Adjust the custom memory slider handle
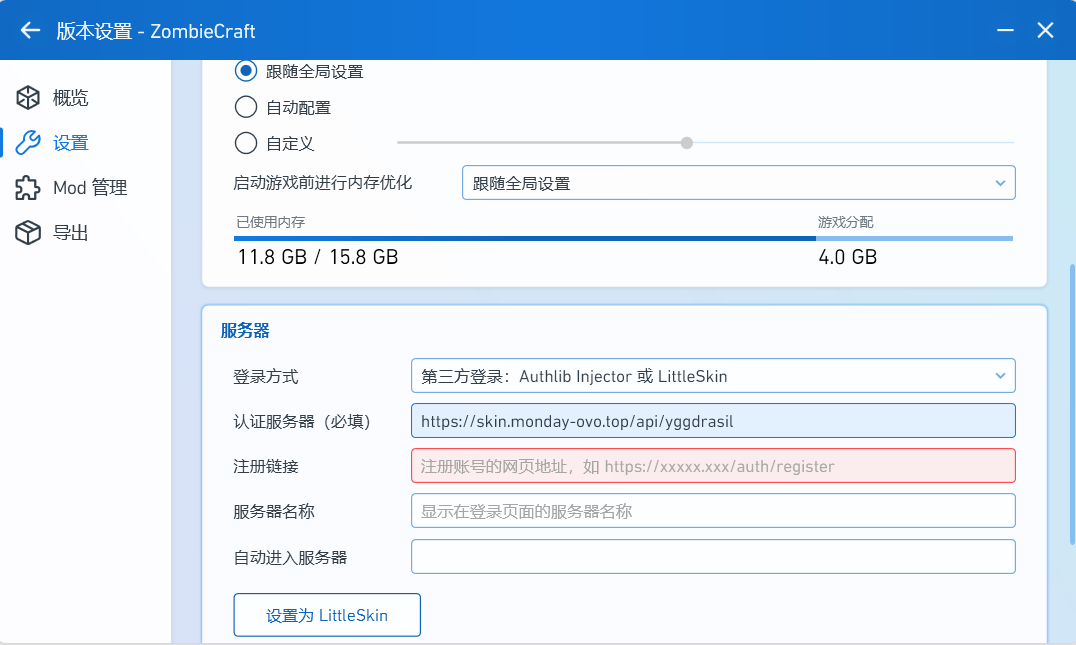Viewport: 1076px width, 645px height. click(687, 143)
